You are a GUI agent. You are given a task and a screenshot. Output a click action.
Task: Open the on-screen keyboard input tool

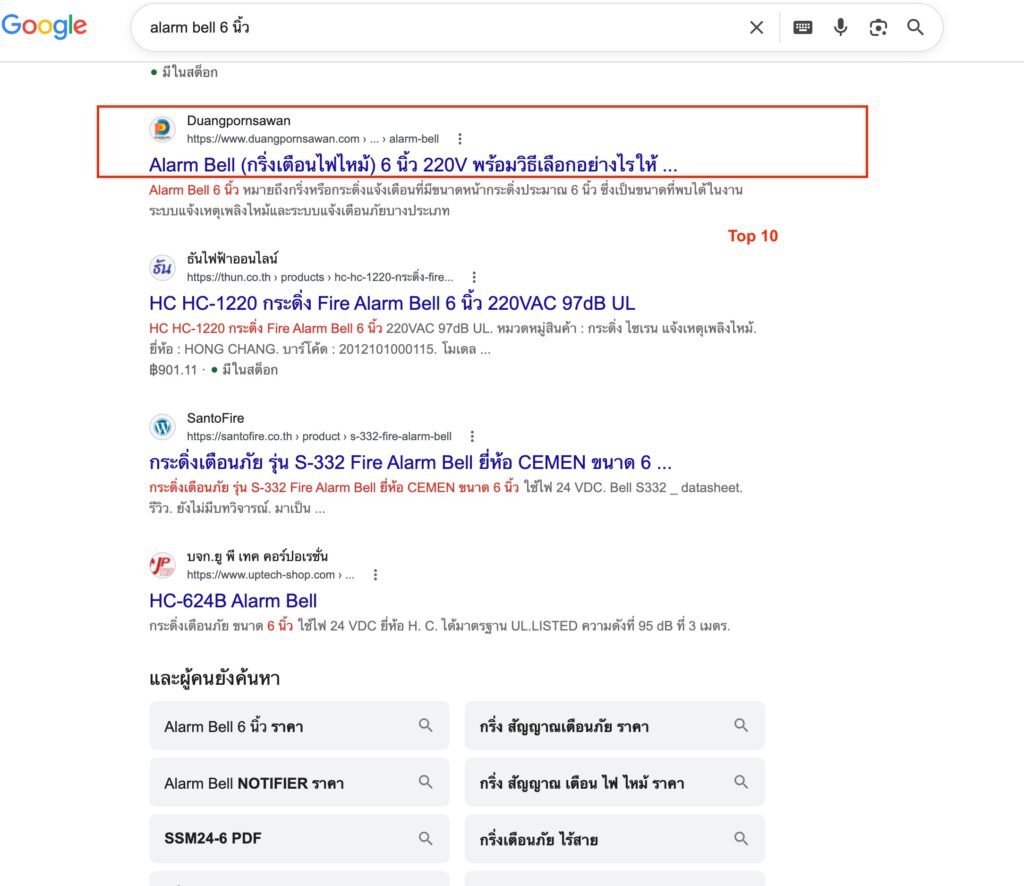coord(803,27)
